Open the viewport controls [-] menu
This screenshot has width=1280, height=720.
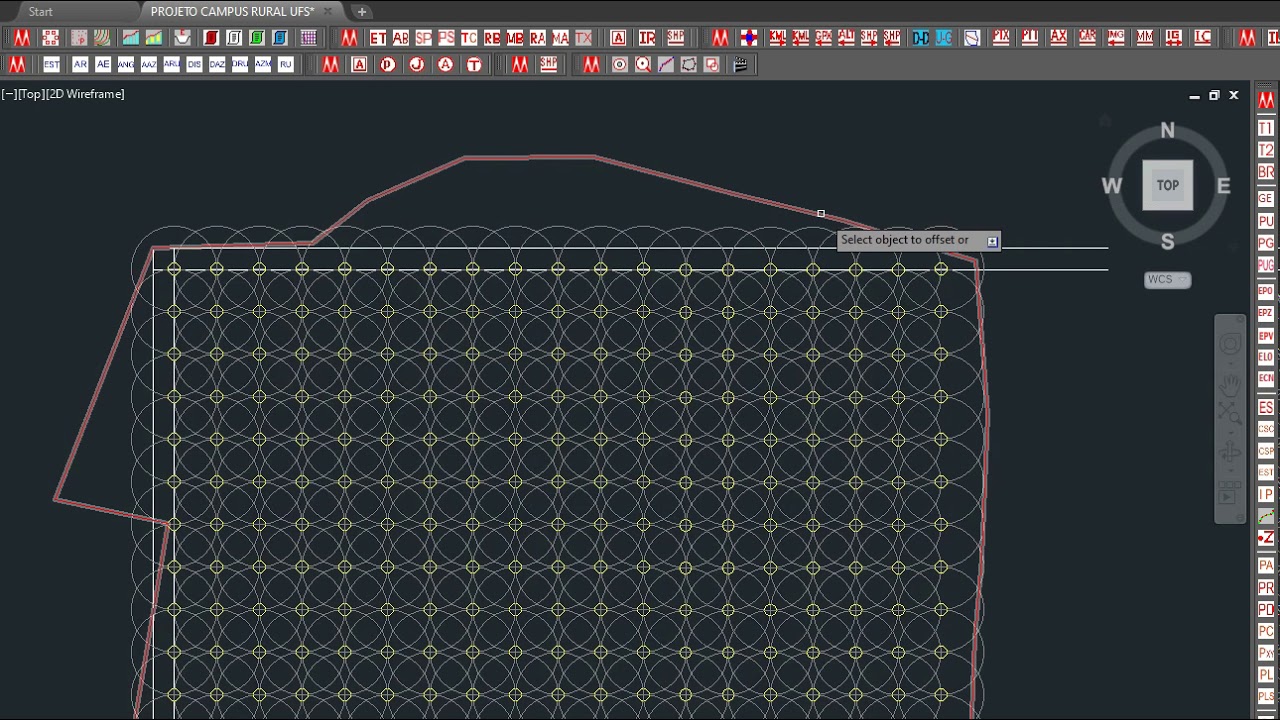(8, 94)
